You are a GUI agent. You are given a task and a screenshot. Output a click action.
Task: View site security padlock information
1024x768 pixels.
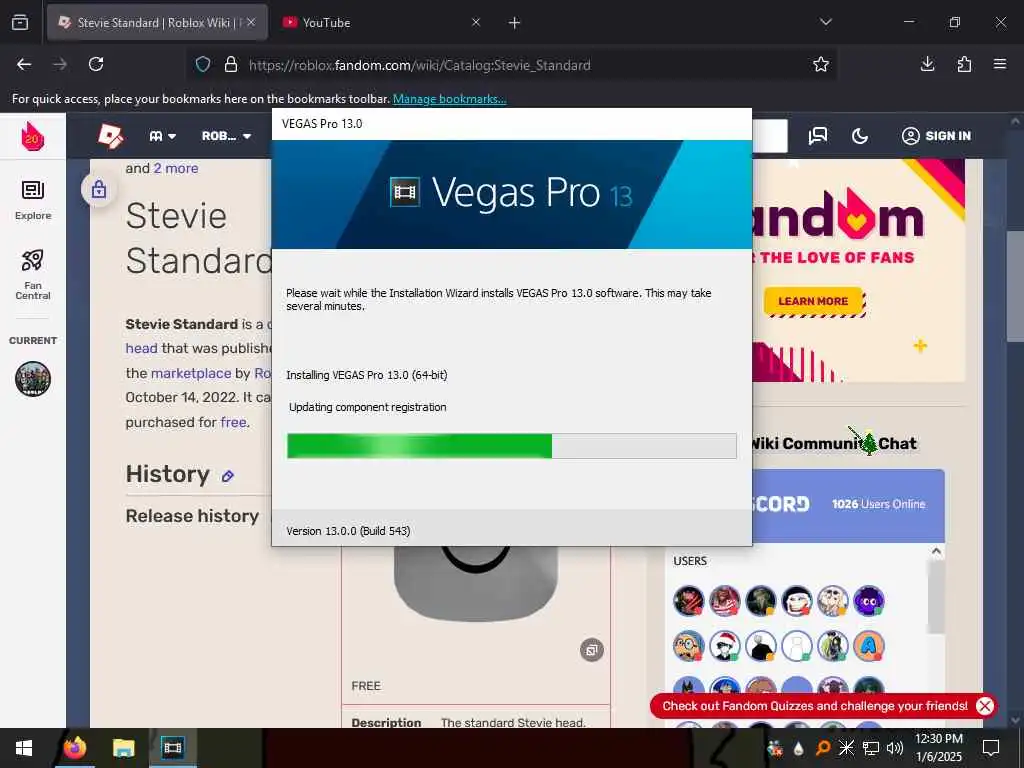tap(231, 64)
